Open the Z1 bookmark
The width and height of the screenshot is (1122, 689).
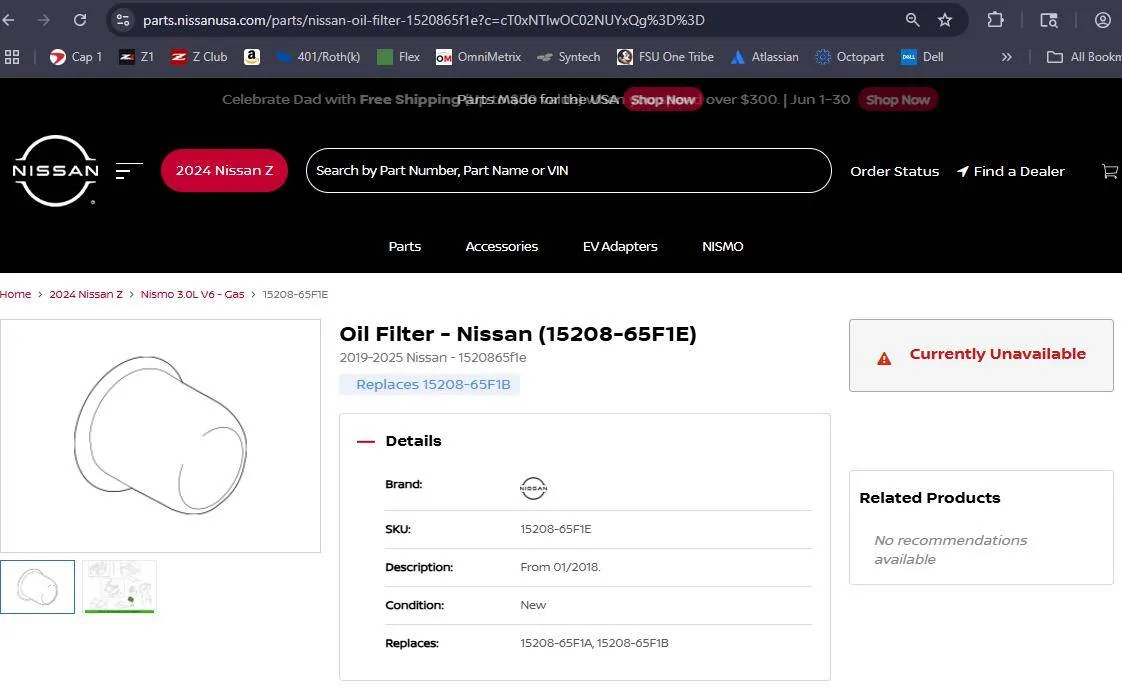coord(137,57)
